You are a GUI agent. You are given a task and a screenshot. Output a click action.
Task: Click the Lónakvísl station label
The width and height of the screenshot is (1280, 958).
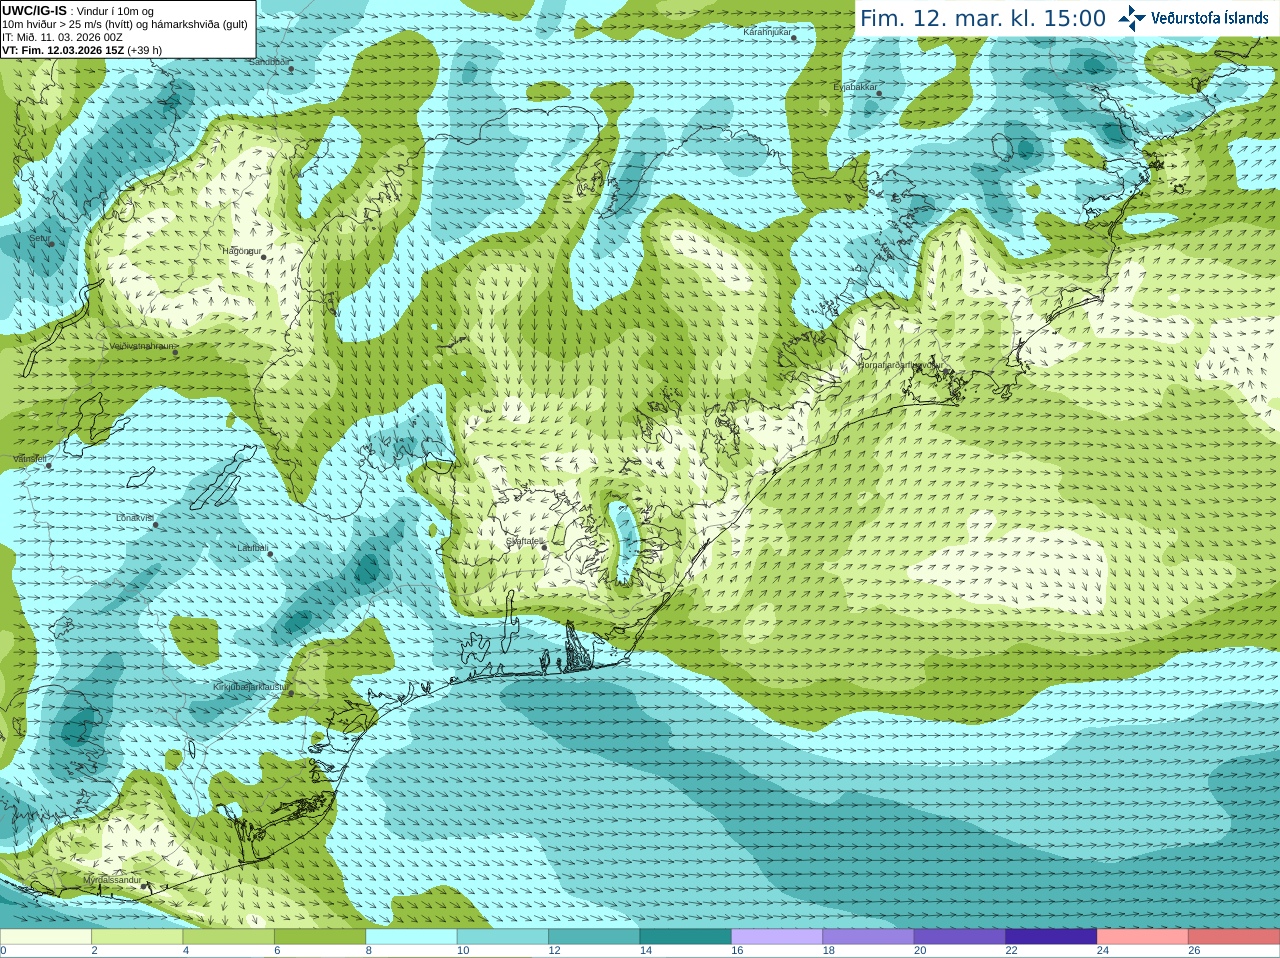[135, 518]
